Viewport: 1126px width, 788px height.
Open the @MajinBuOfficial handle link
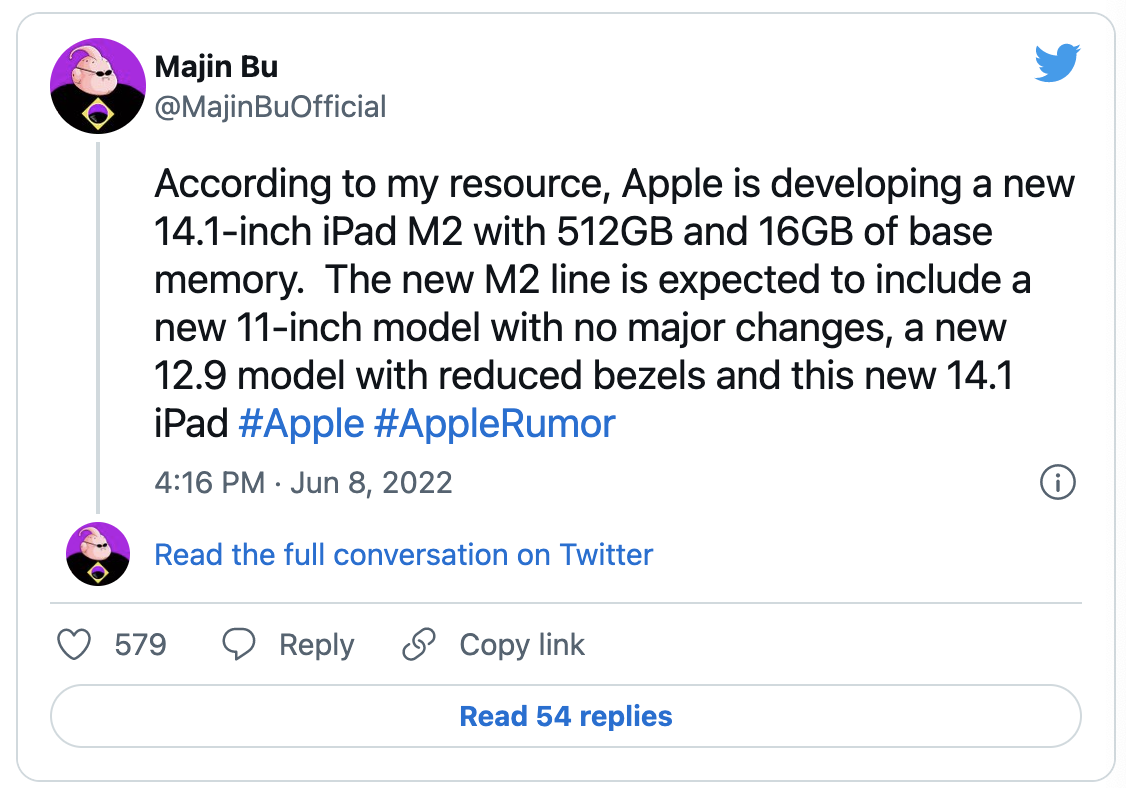point(270,106)
